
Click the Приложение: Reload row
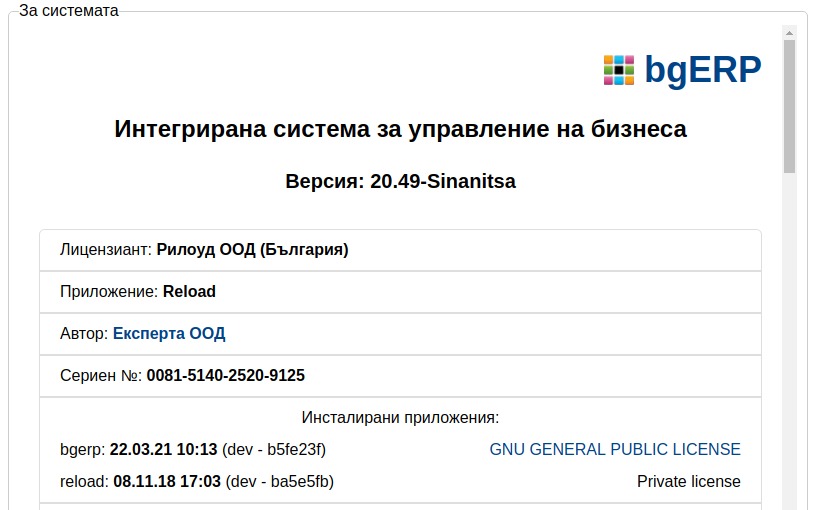click(x=400, y=292)
